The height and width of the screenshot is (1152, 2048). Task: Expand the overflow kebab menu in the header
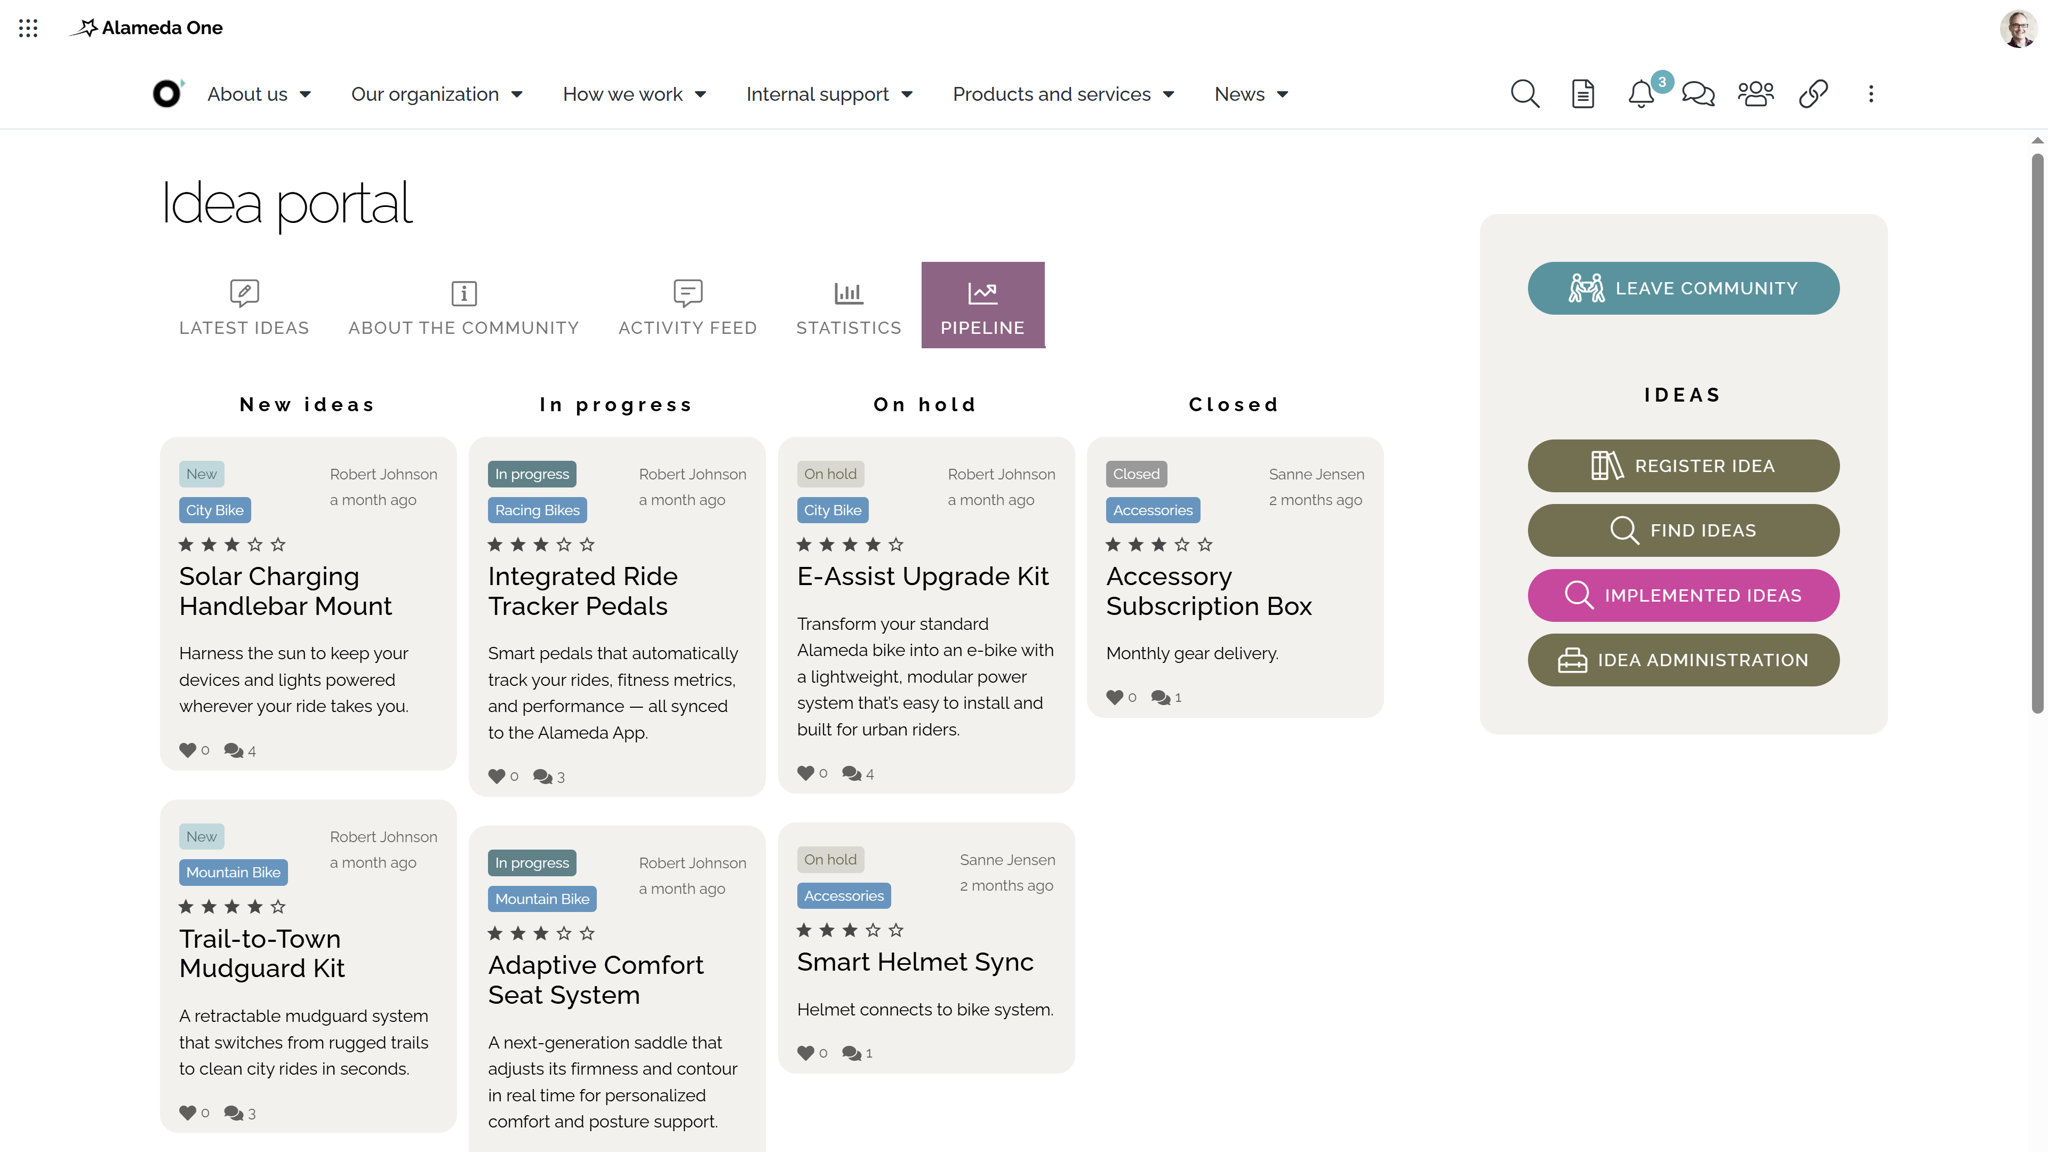click(1871, 94)
